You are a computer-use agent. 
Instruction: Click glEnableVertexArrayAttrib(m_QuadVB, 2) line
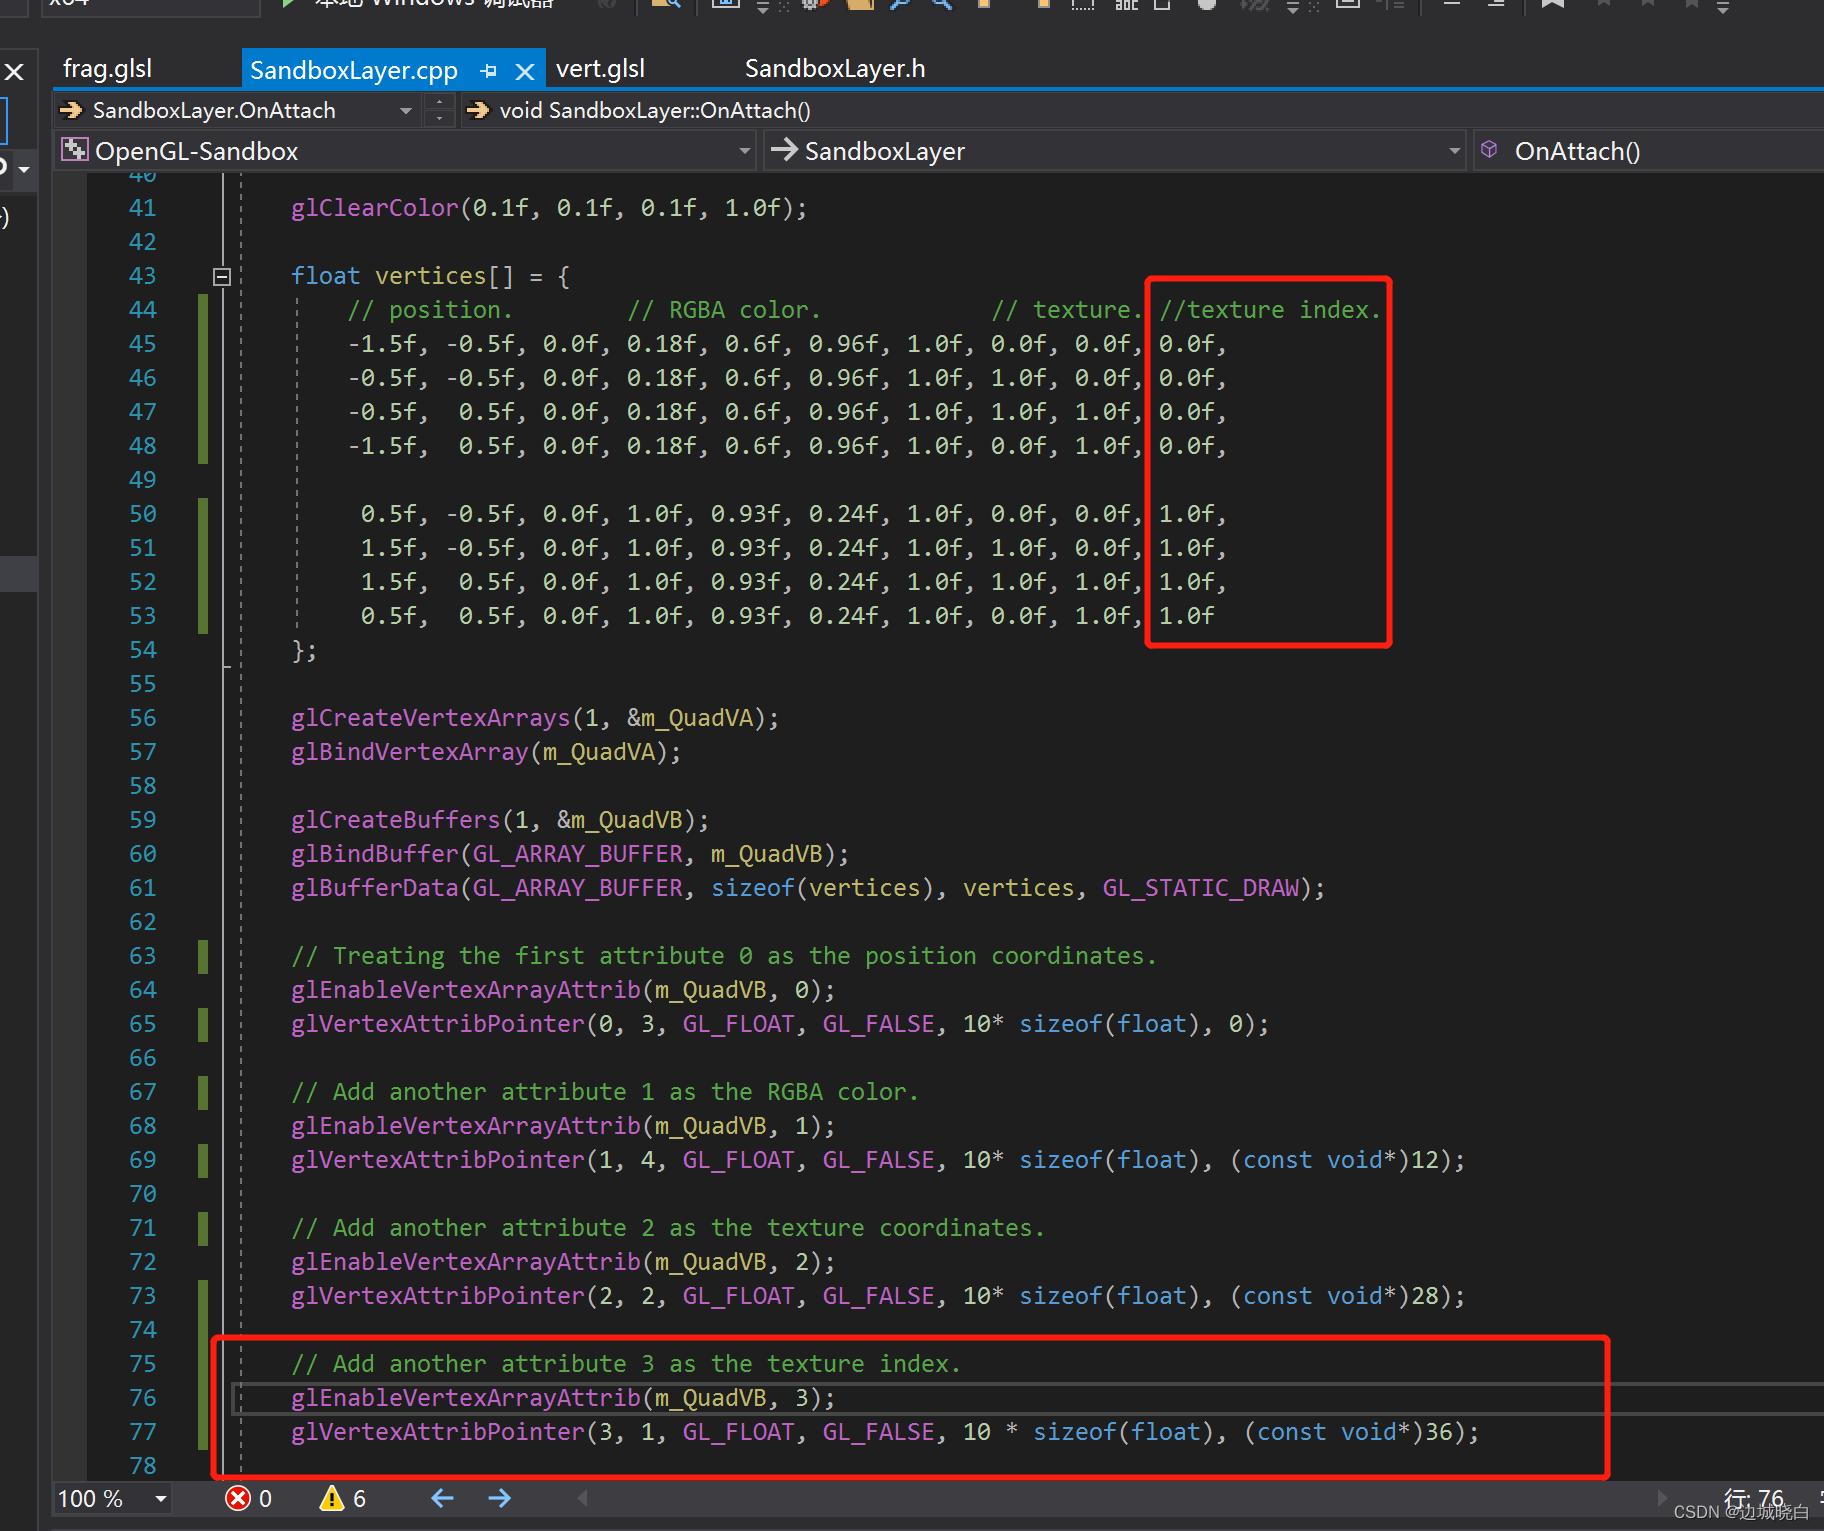563,1262
